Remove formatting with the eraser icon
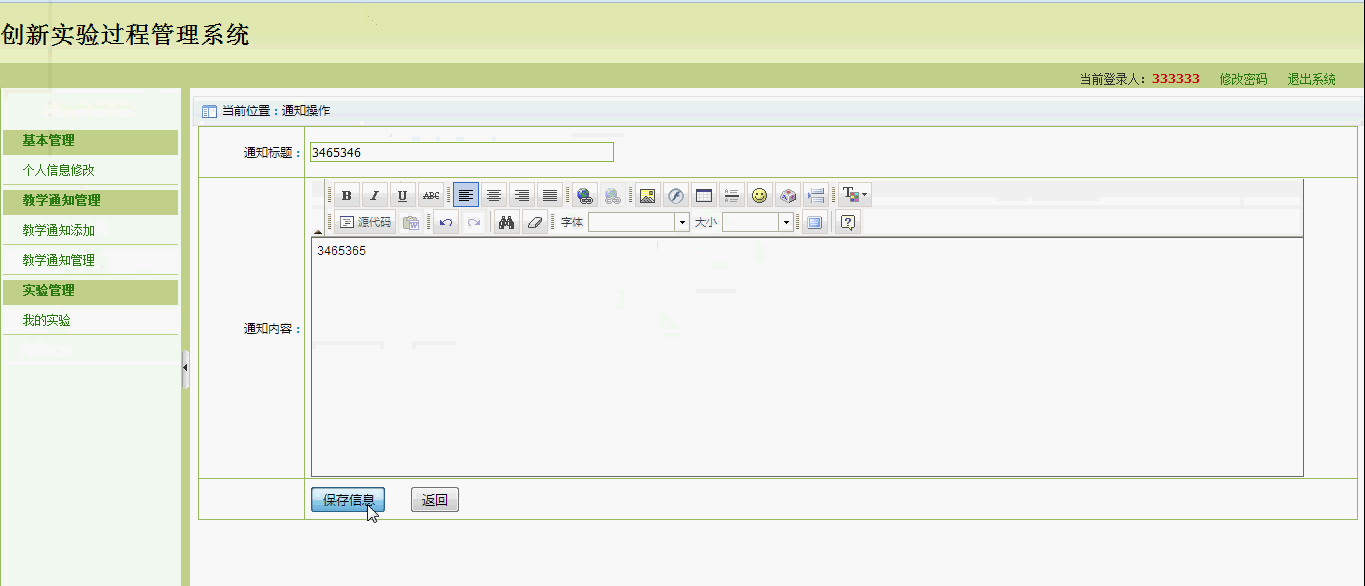 535,222
